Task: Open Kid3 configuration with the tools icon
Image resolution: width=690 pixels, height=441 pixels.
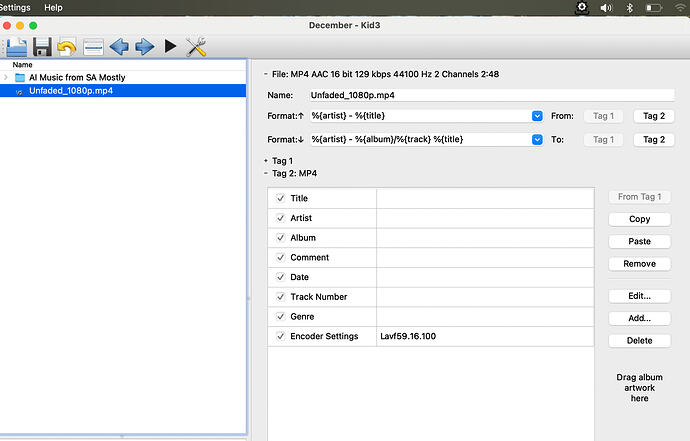Action: point(196,47)
